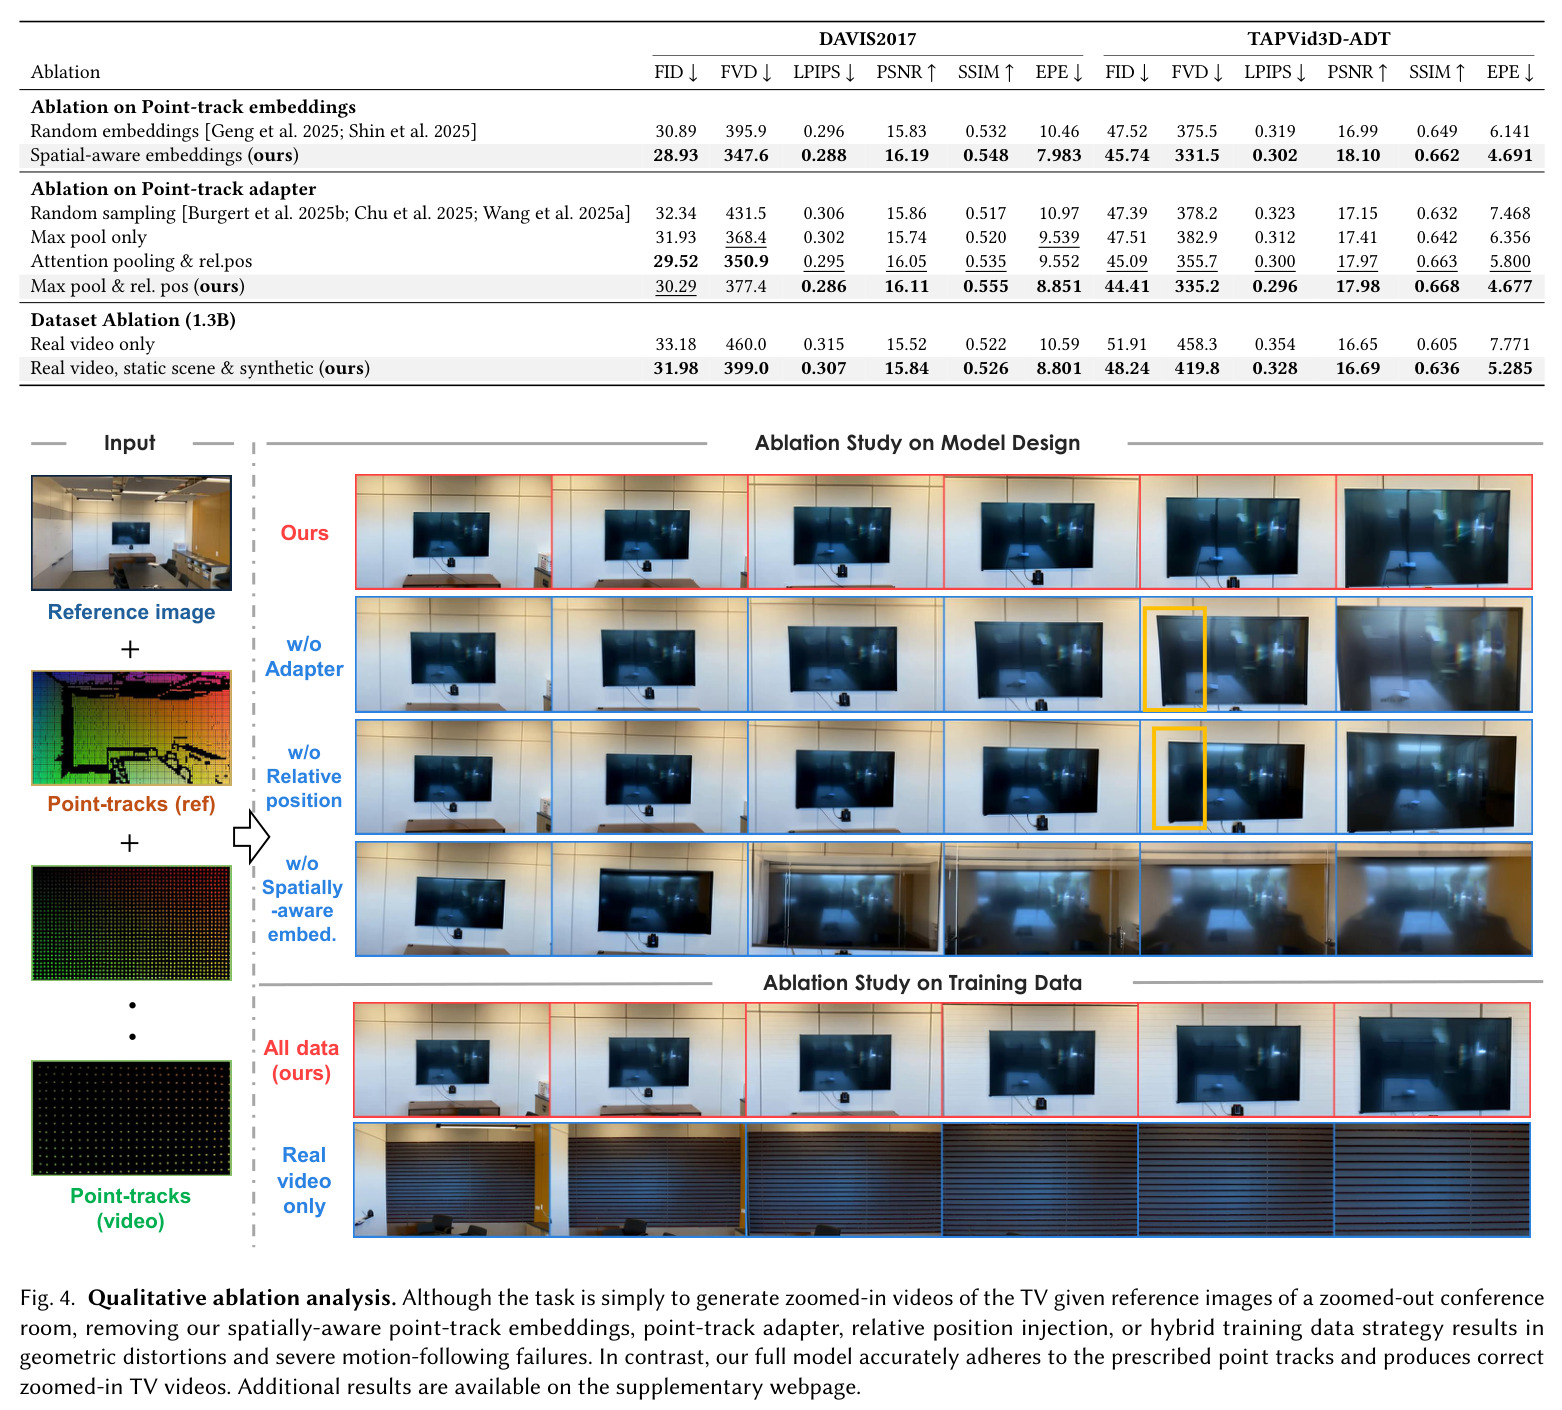Click the 'Max pool only' row label
Viewport: 1562px width, 1410px height.
point(88,237)
